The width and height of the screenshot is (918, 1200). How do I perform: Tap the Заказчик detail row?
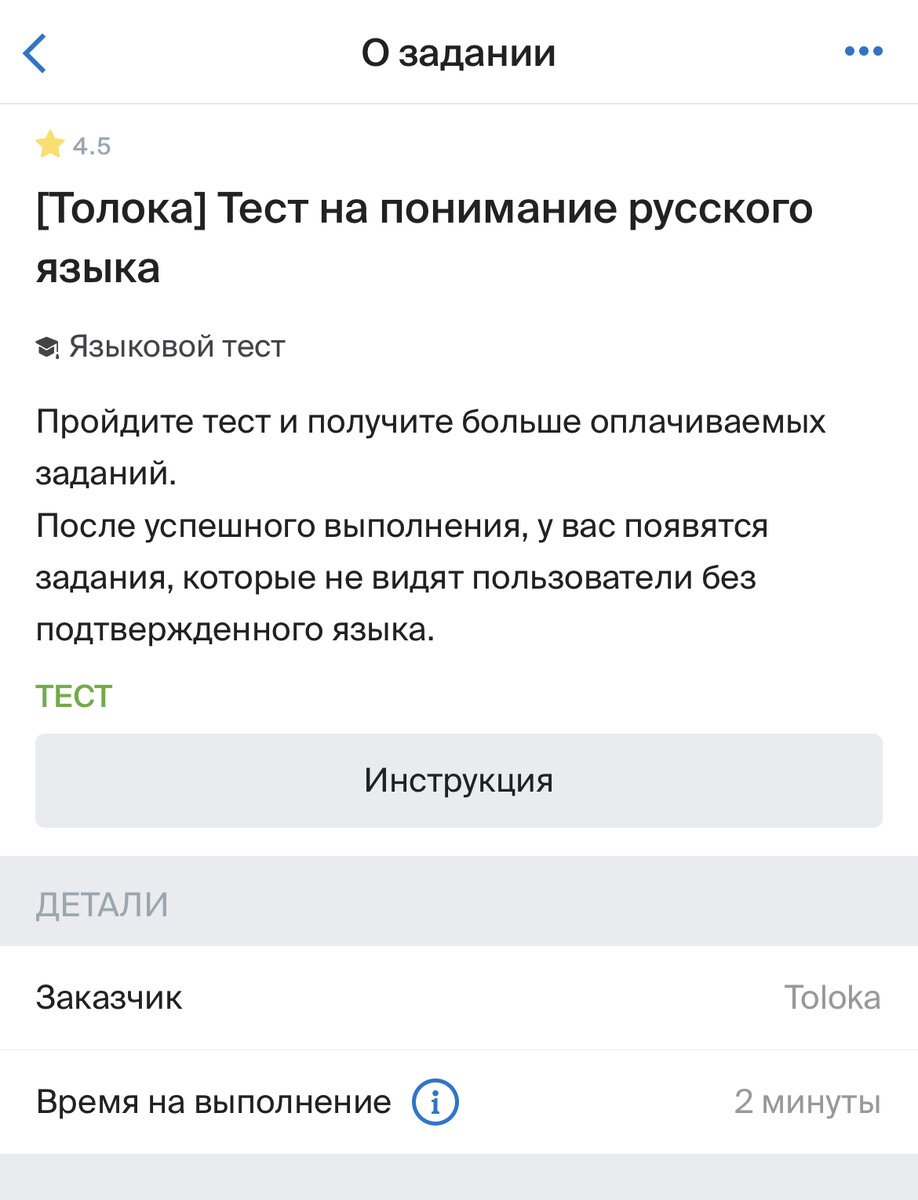pos(107,997)
